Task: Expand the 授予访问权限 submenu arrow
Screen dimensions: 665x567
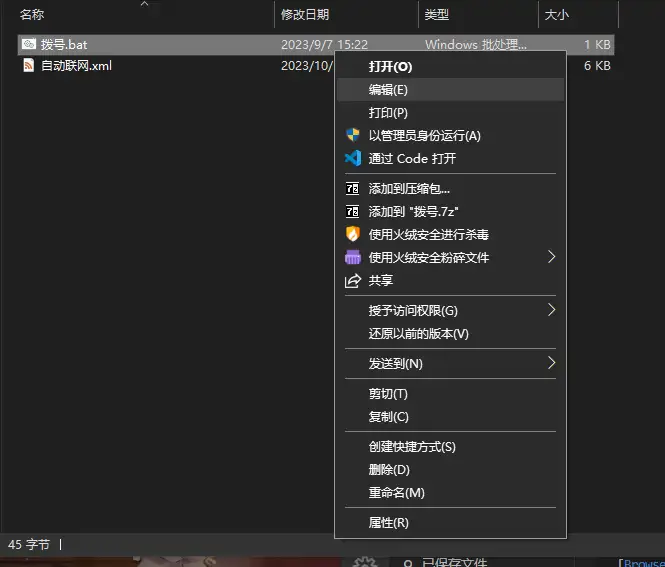Action: pyautogui.click(x=551, y=310)
